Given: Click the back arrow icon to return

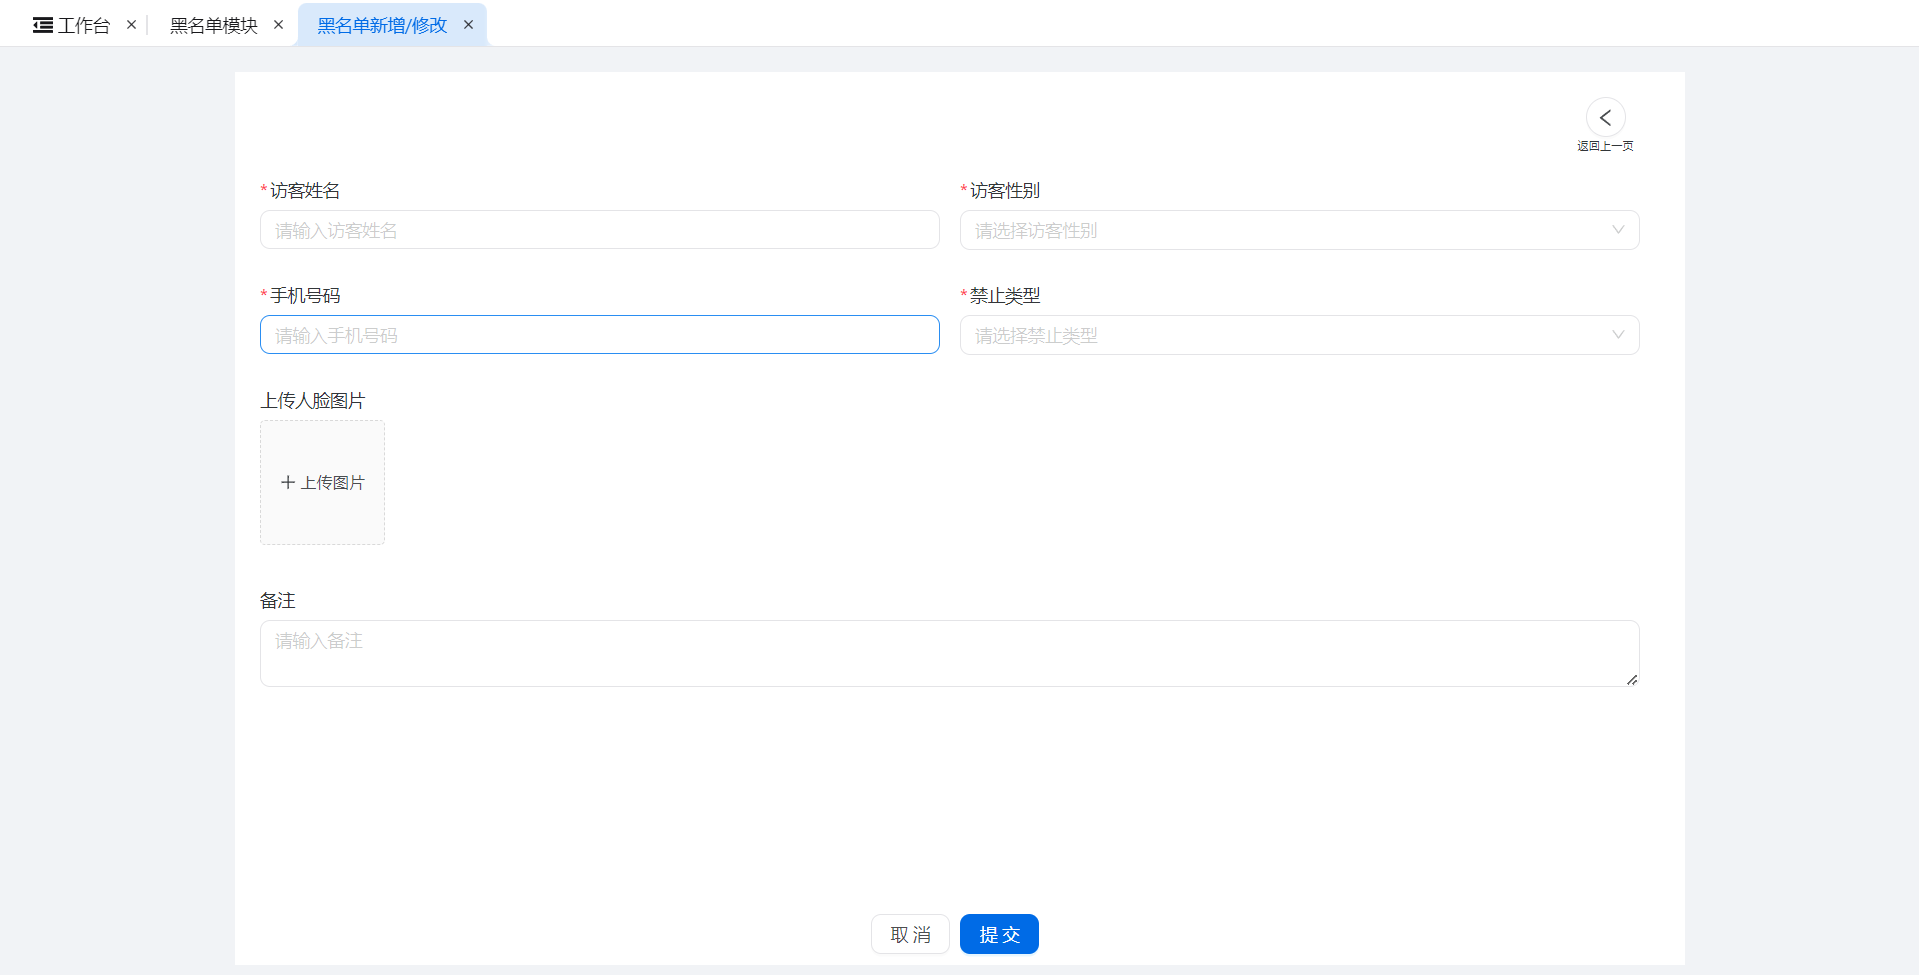Looking at the screenshot, I should tap(1605, 117).
